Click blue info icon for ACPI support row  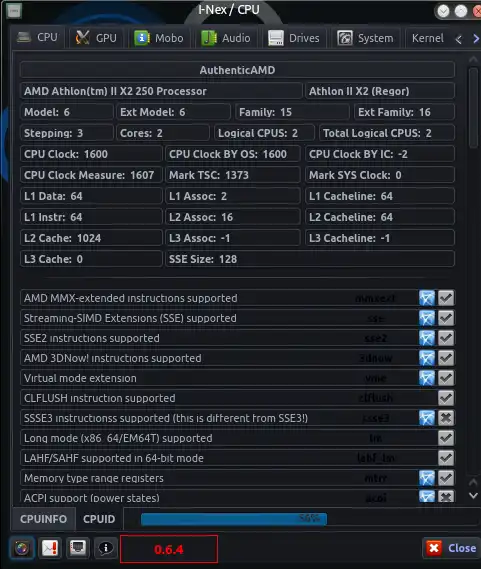click(427, 496)
